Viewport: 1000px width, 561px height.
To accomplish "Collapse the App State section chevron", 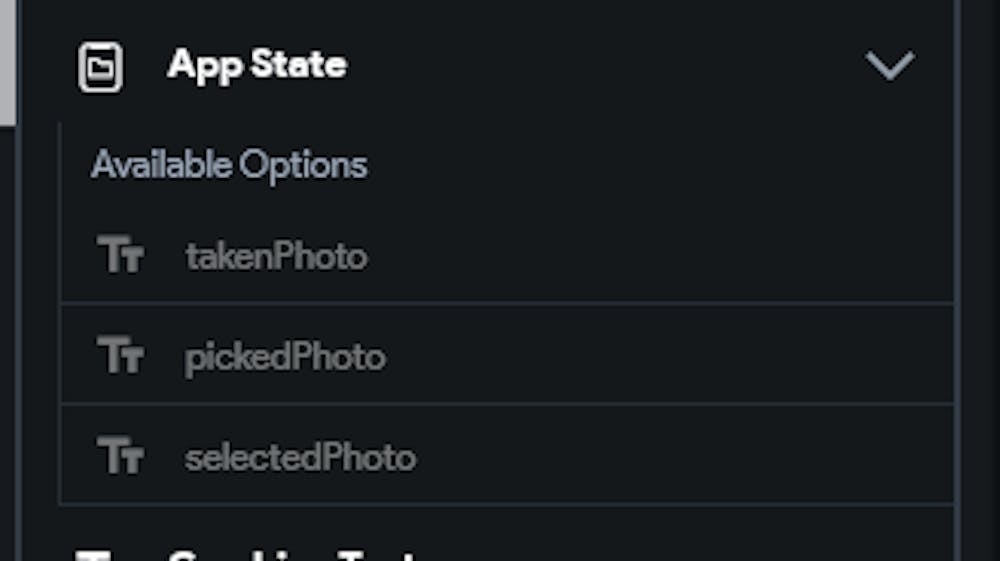I will (889, 66).
